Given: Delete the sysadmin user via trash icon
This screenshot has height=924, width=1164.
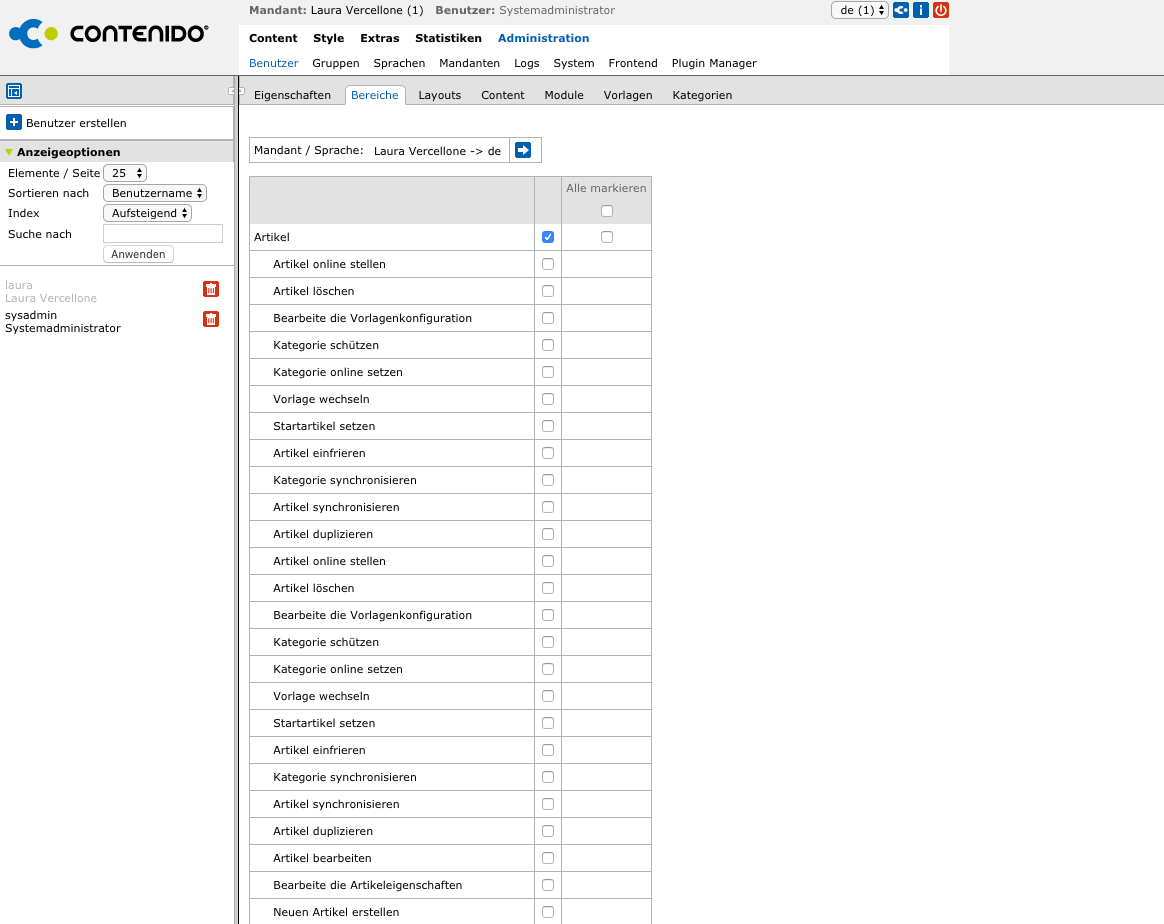Looking at the screenshot, I should (211, 319).
